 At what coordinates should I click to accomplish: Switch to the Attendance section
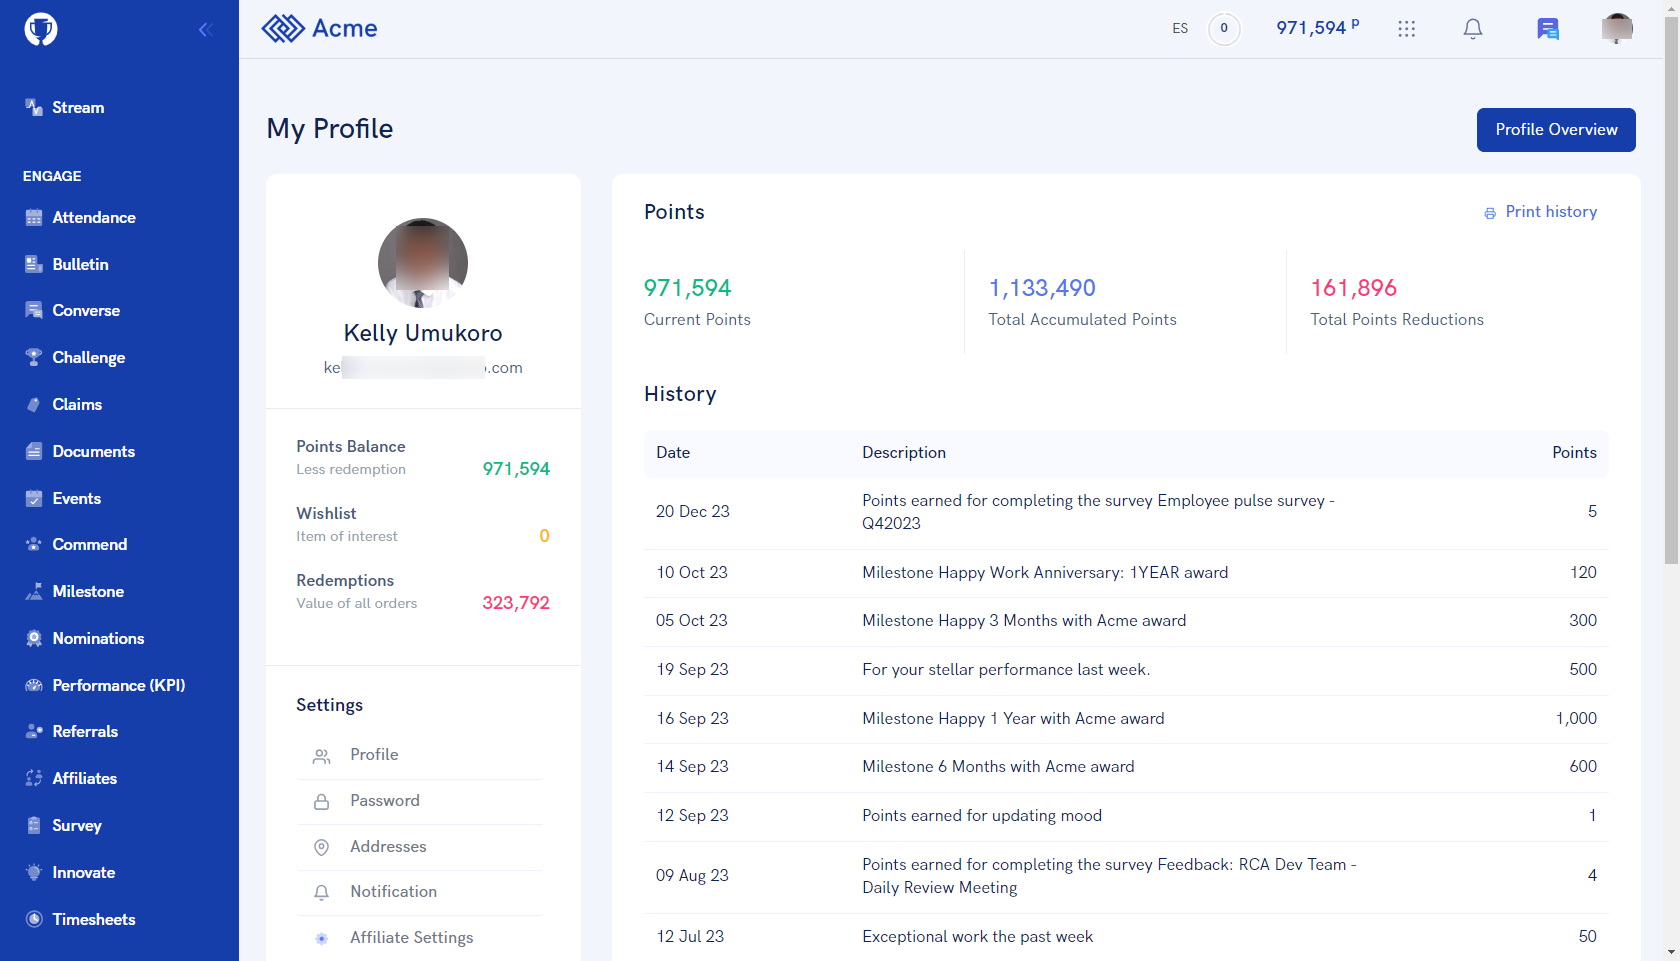94,217
